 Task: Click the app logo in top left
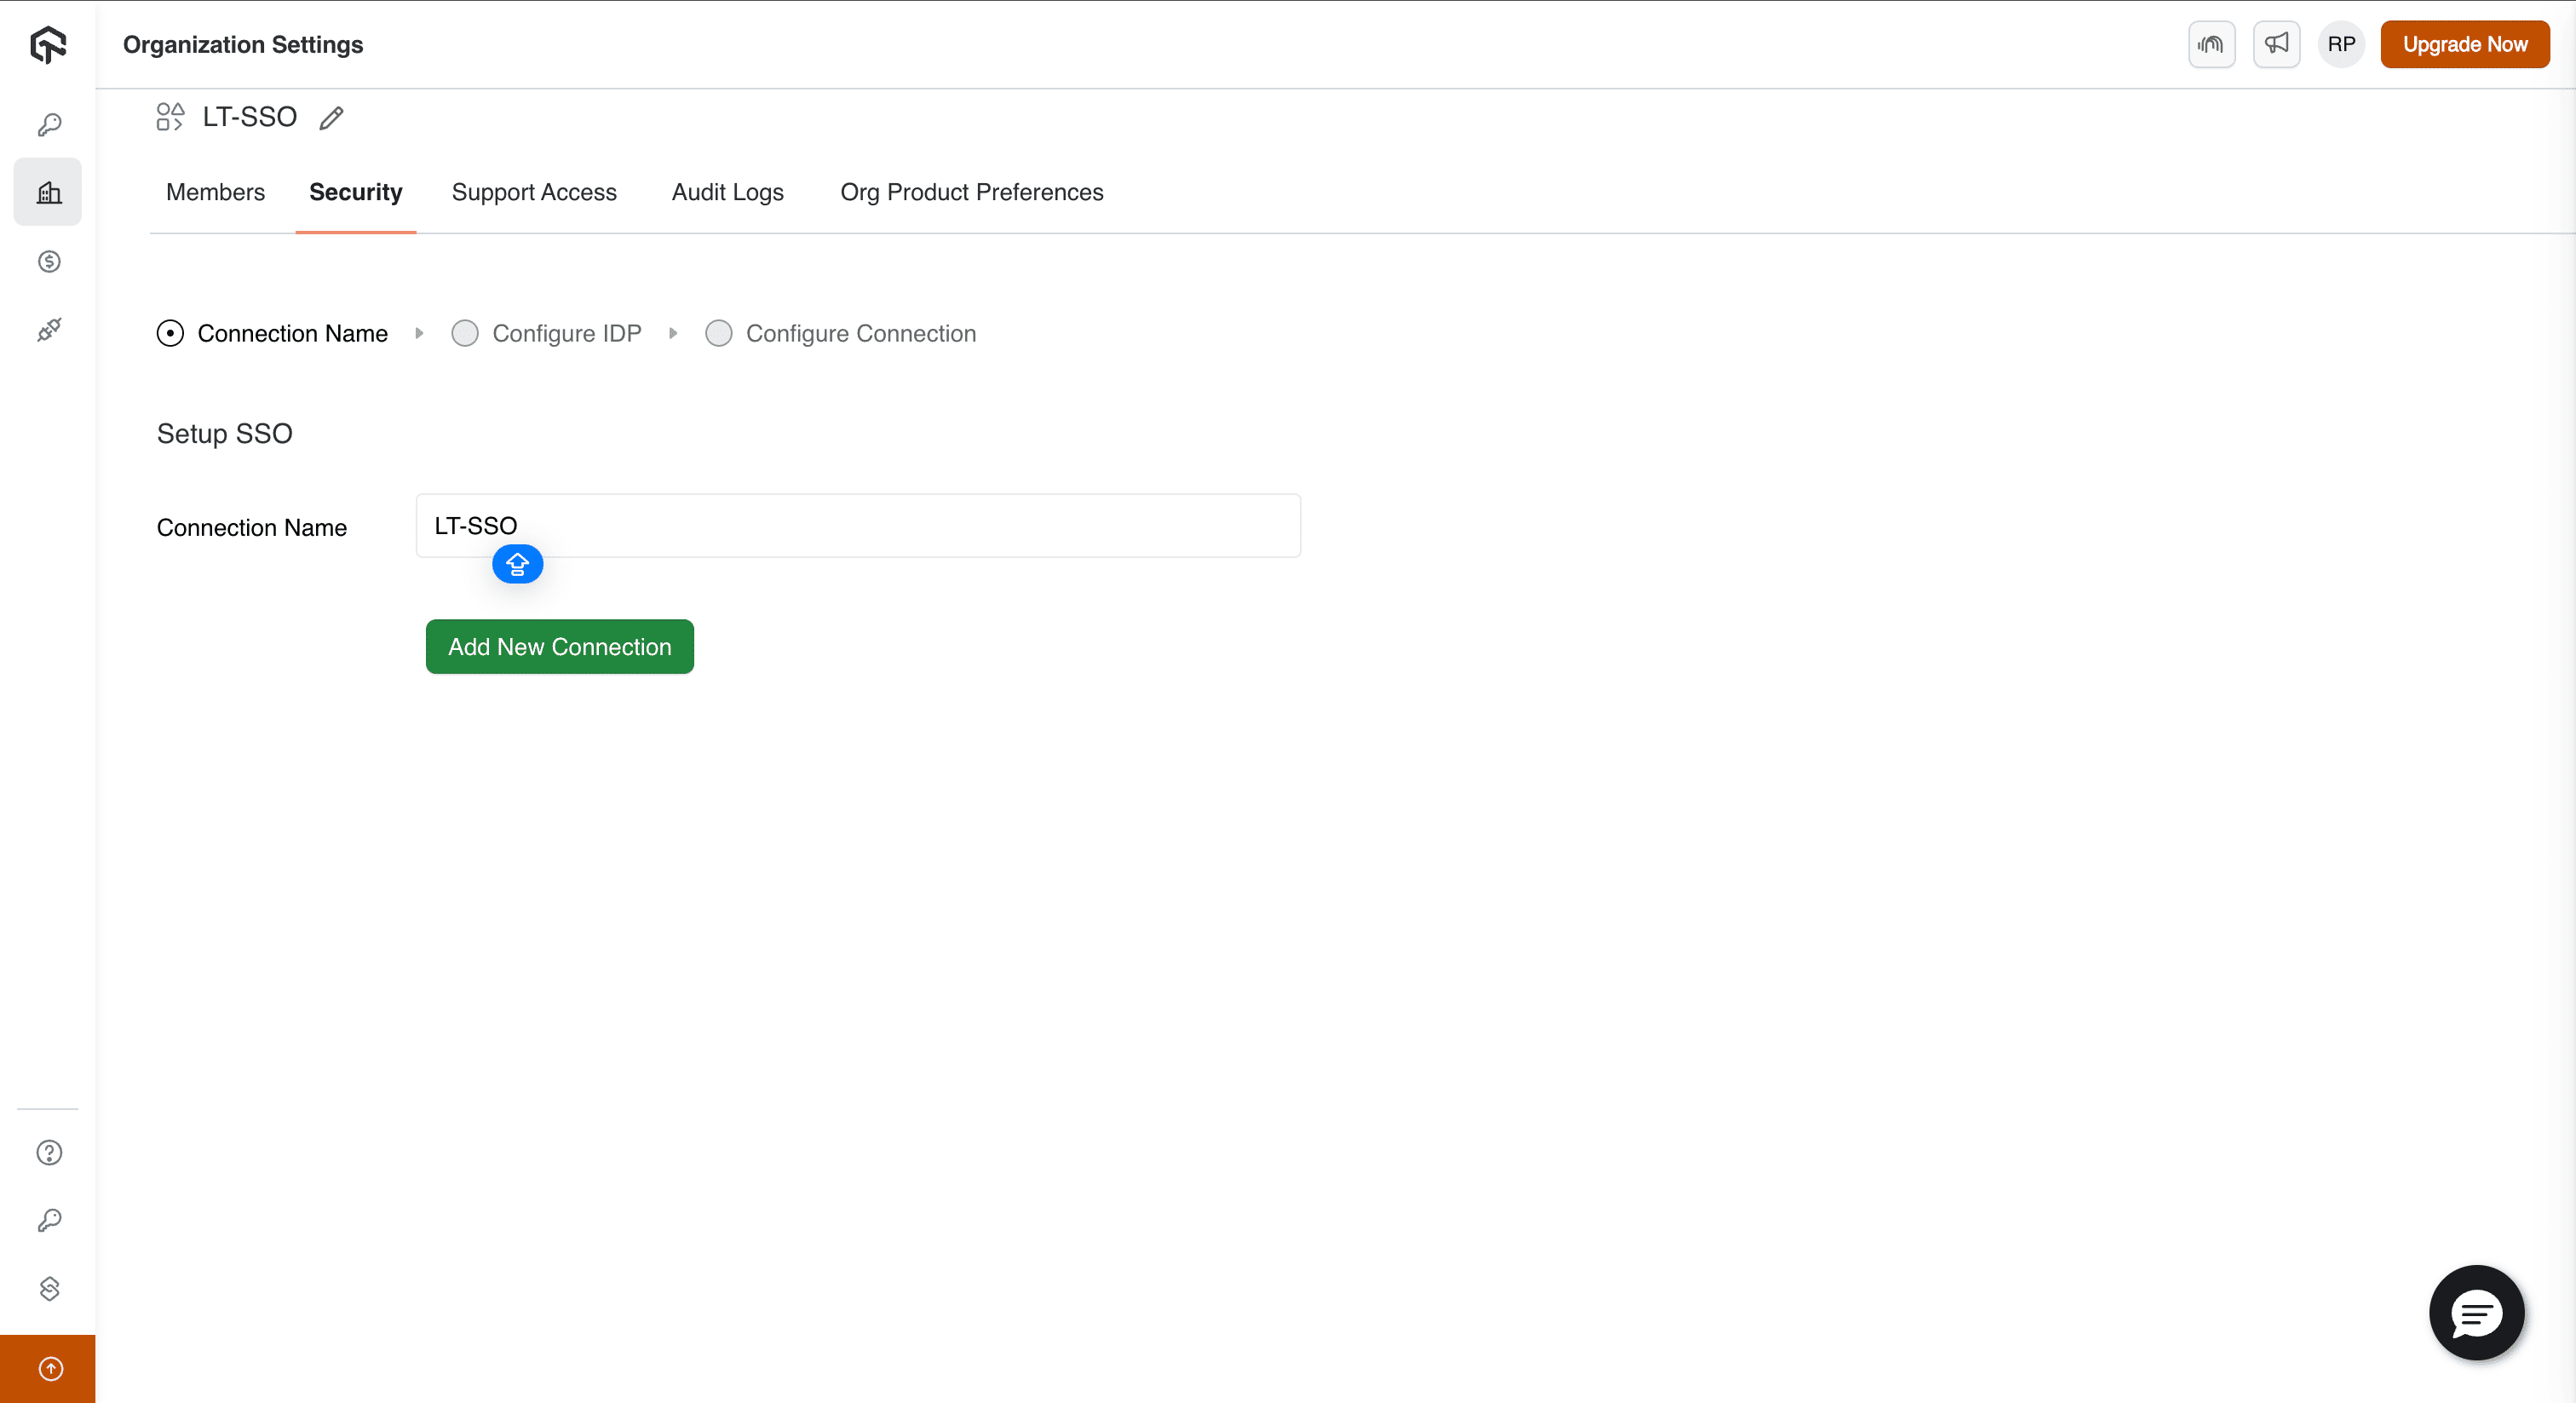click(48, 45)
